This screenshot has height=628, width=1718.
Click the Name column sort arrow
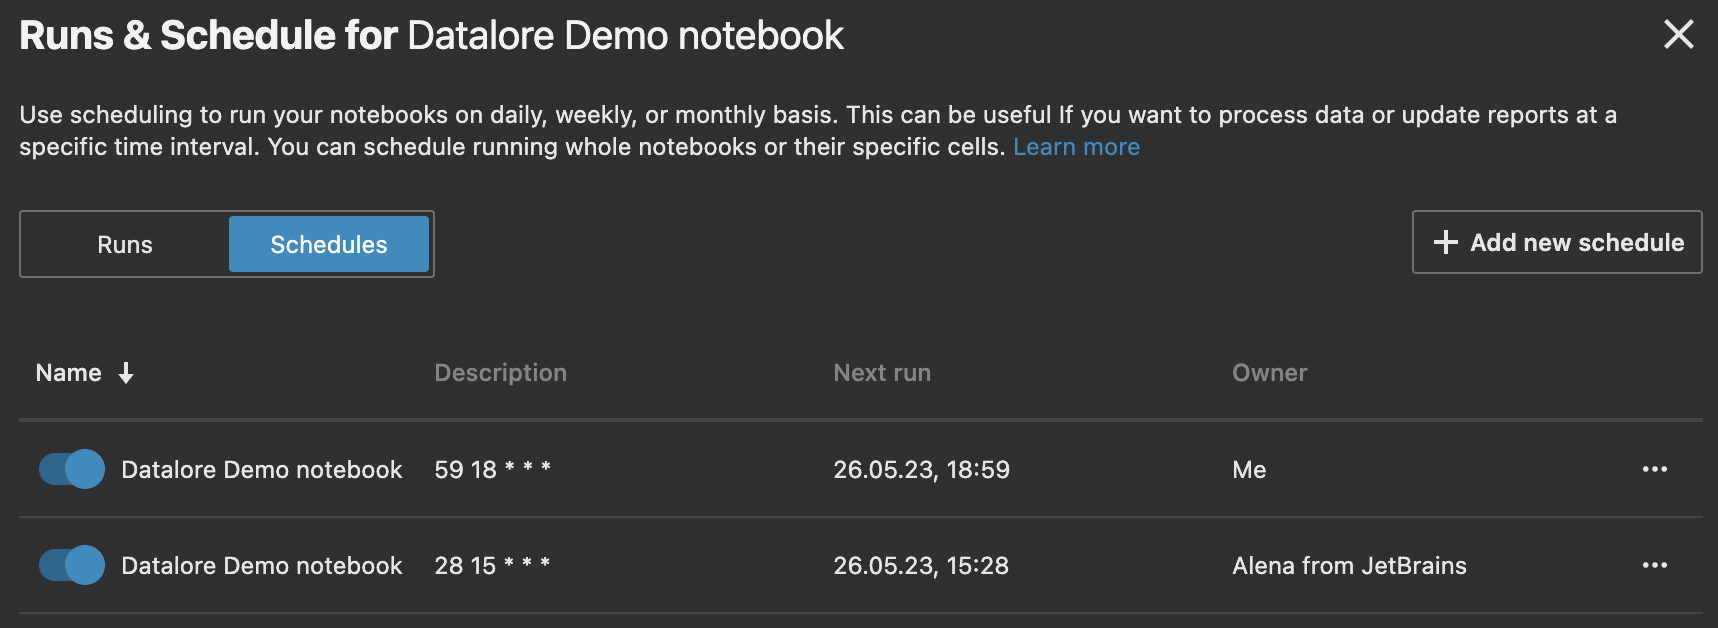coord(125,372)
